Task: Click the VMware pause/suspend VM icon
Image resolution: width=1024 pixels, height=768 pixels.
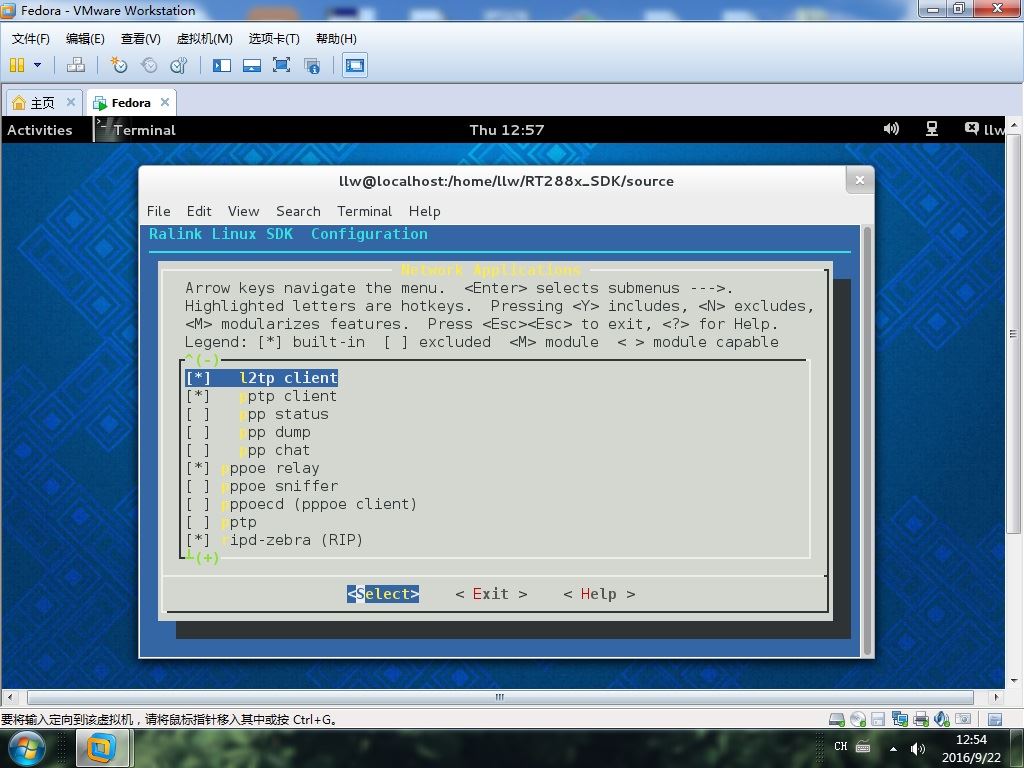Action: pyautogui.click(x=17, y=65)
